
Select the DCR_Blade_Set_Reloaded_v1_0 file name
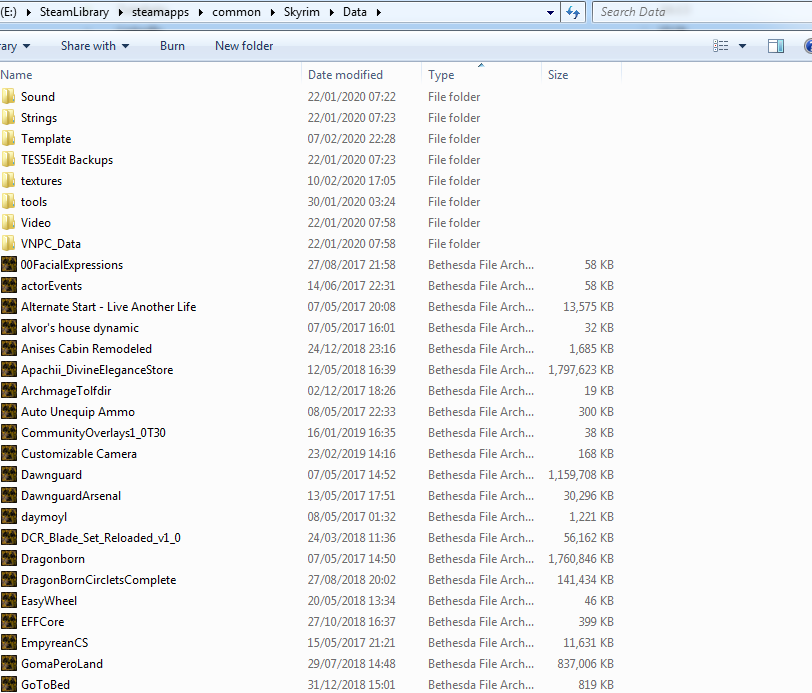[100, 538]
